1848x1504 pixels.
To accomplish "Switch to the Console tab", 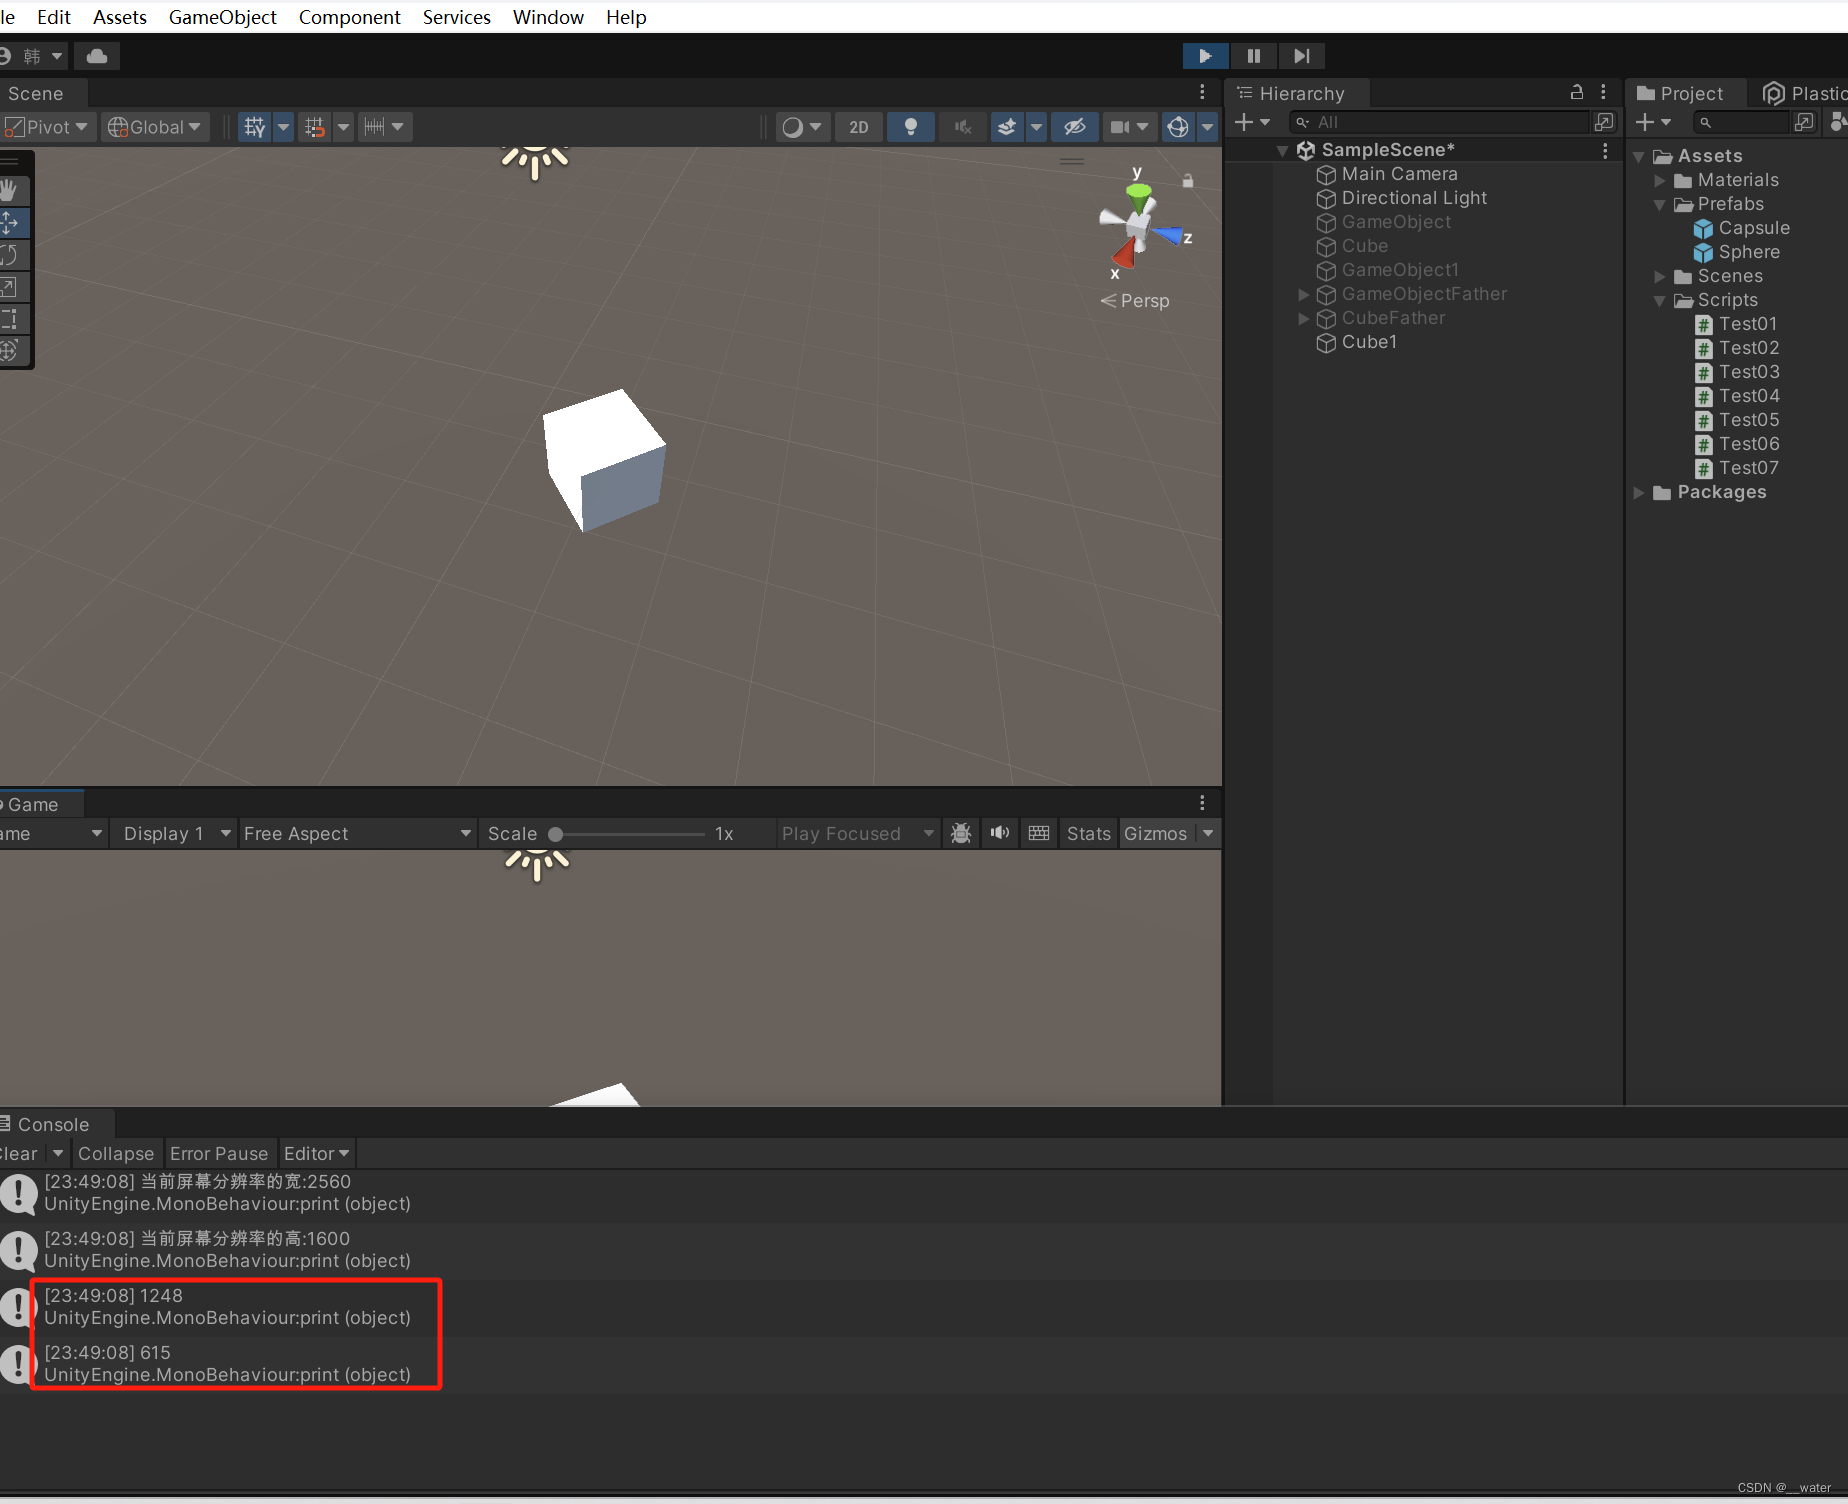I will coord(55,1123).
